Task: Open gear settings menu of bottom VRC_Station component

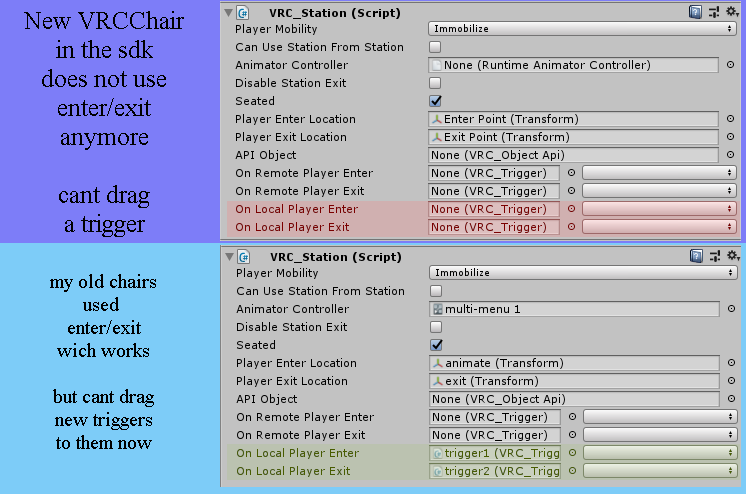Action: (x=733, y=256)
